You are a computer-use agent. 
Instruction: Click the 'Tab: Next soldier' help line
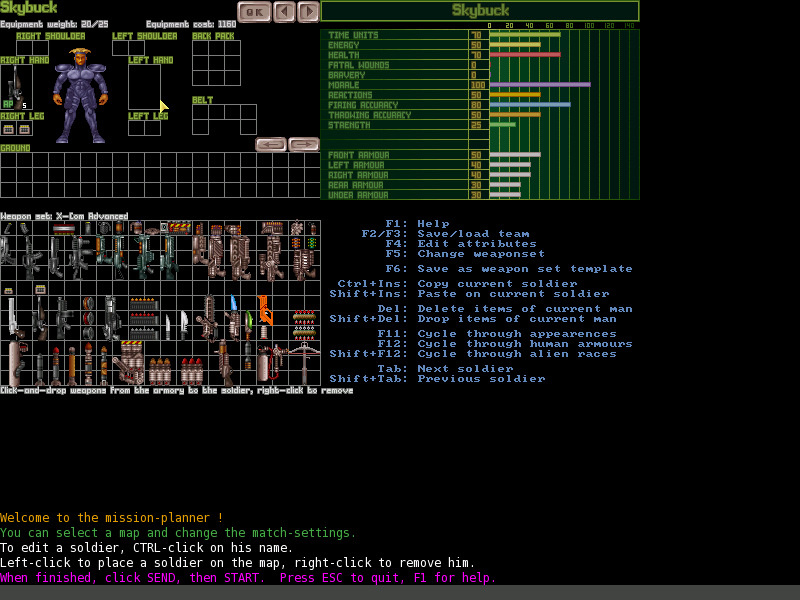(445, 368)
